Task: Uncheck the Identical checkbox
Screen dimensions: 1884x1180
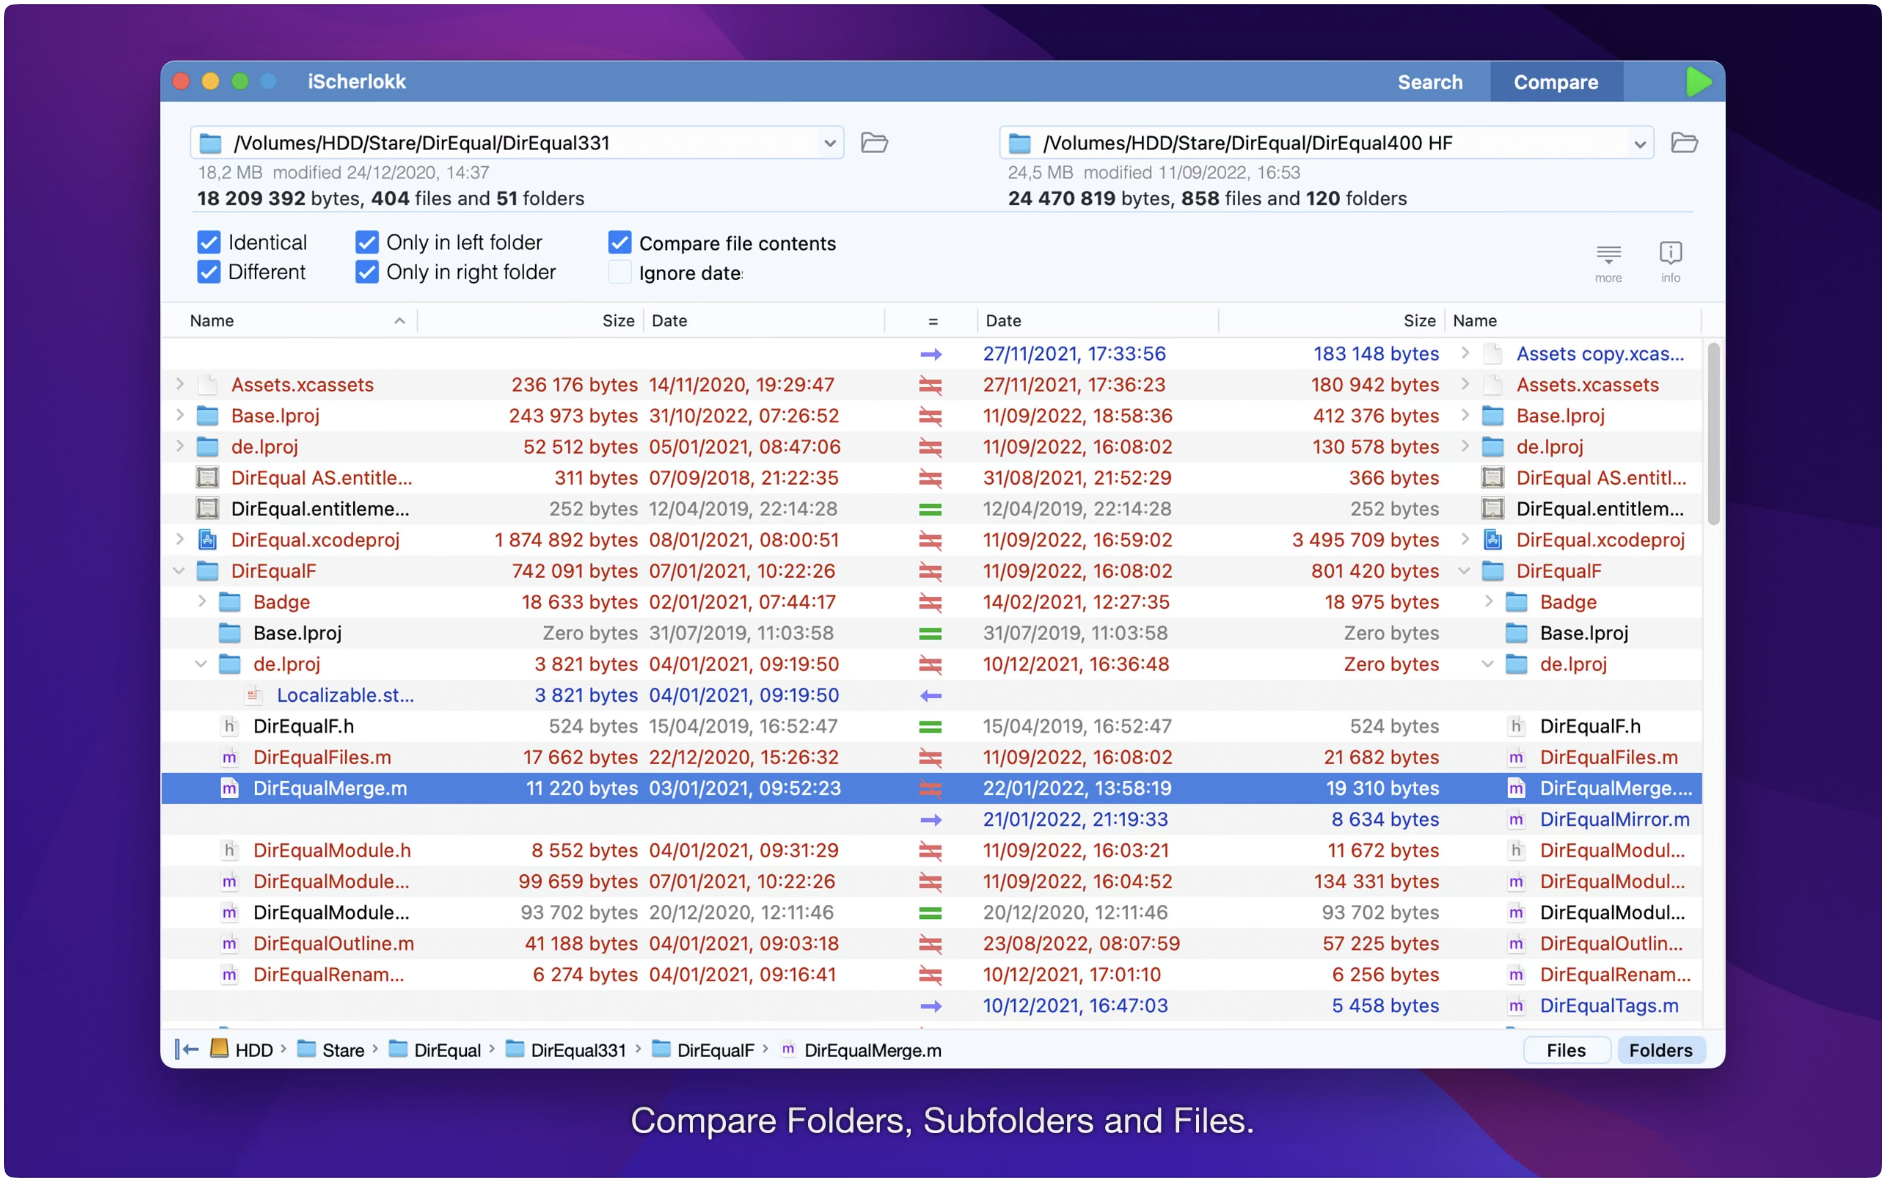Action: (x=209, y=243)
